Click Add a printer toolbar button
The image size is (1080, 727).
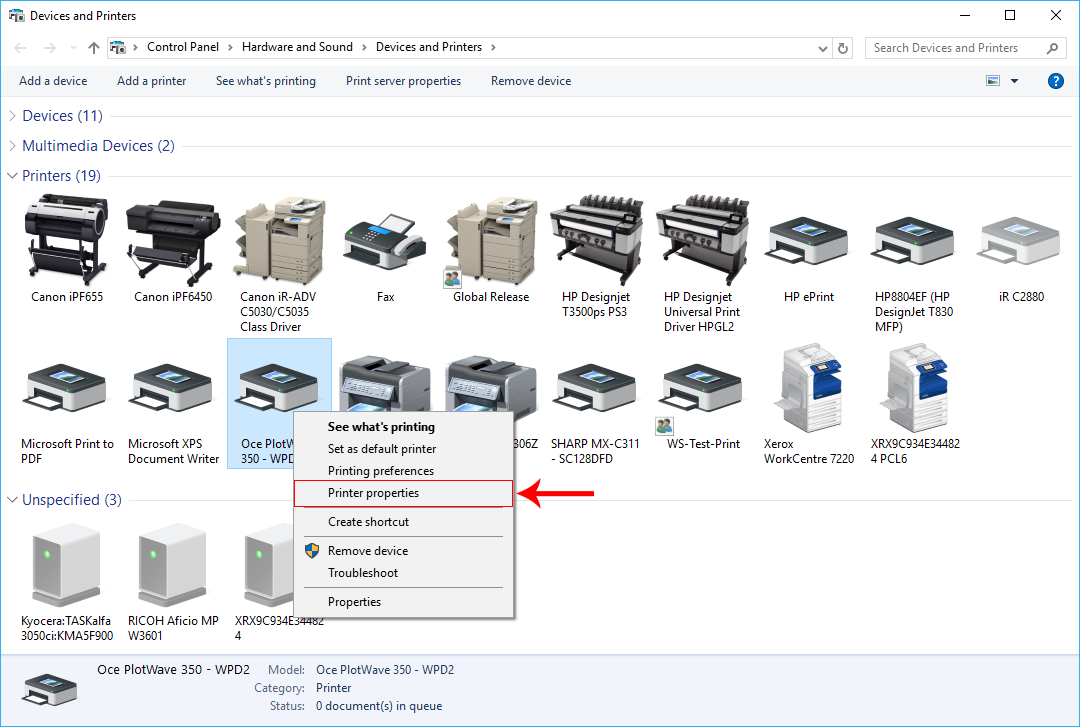[152, 81]
